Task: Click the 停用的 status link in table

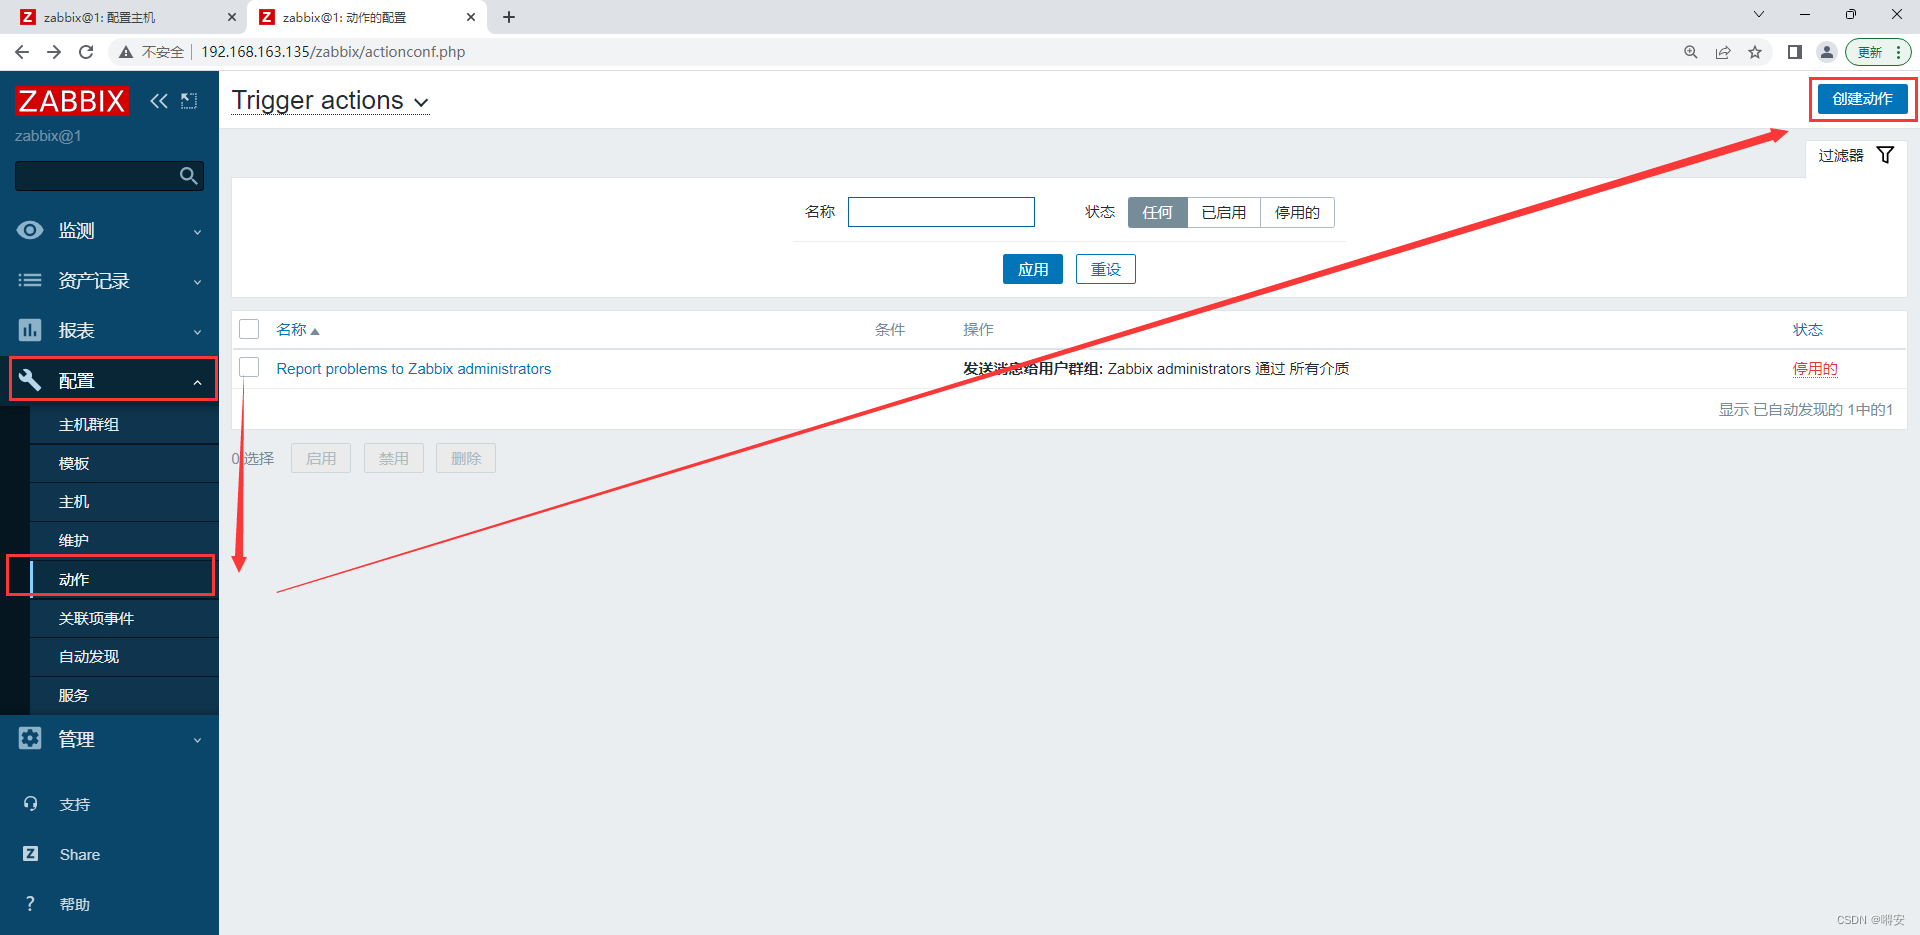Action: 1815,368
